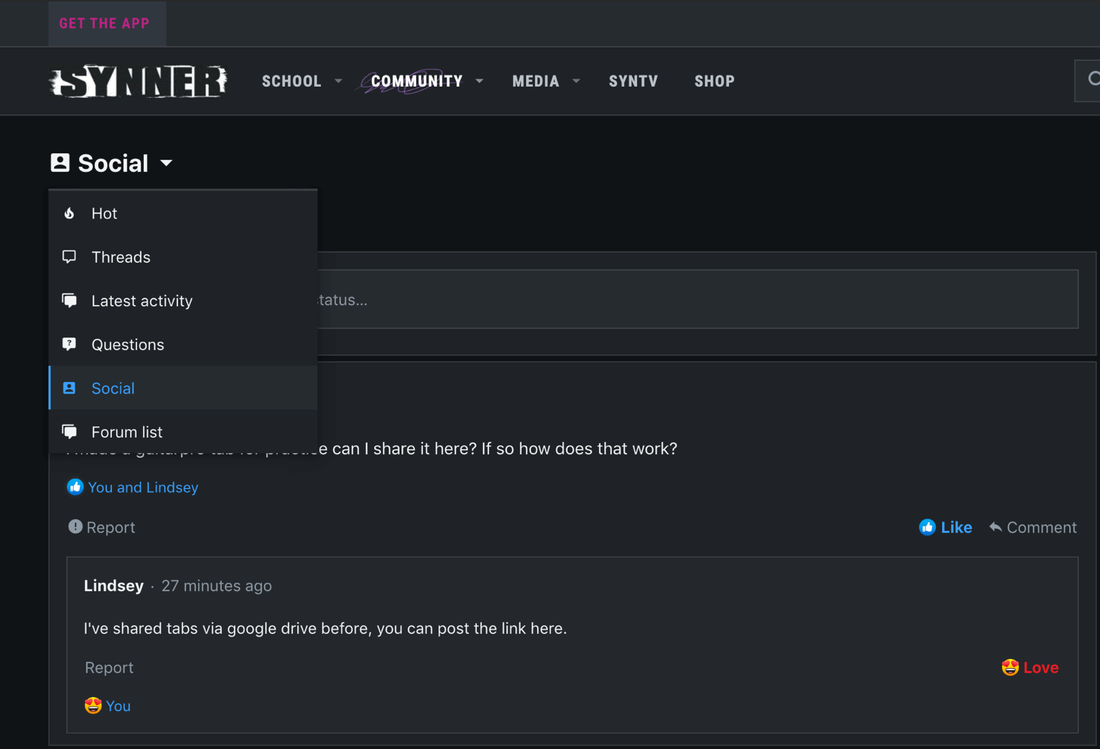
Task: Click the SYNNER logo
Action: (137, 81)
